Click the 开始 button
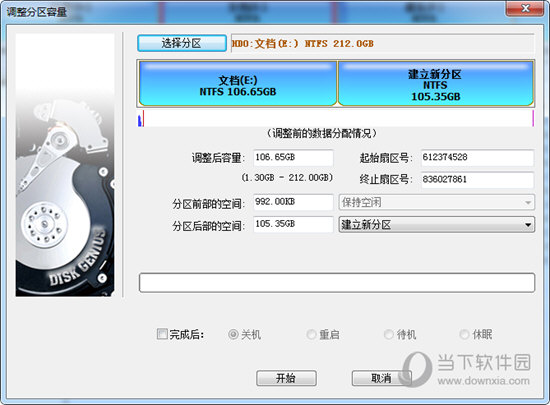This screenshot has width=550, height=405. tap(286, 378)
